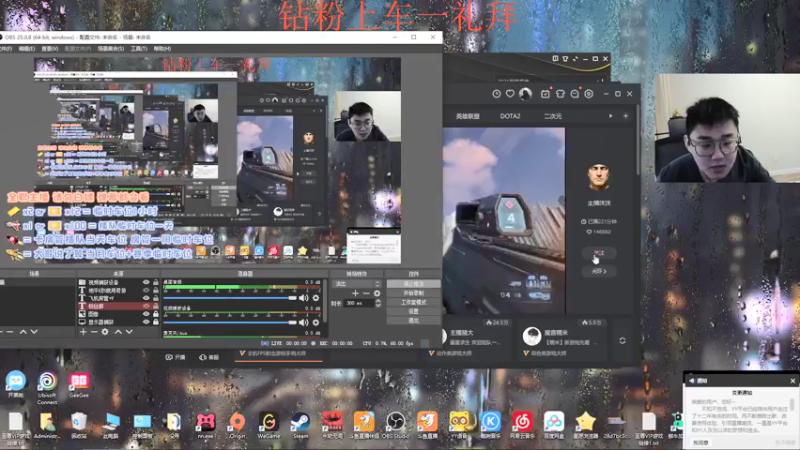
Task: Open the OBS 场景集合 menu
Action: pyautogui.click(x=111, y=48)
